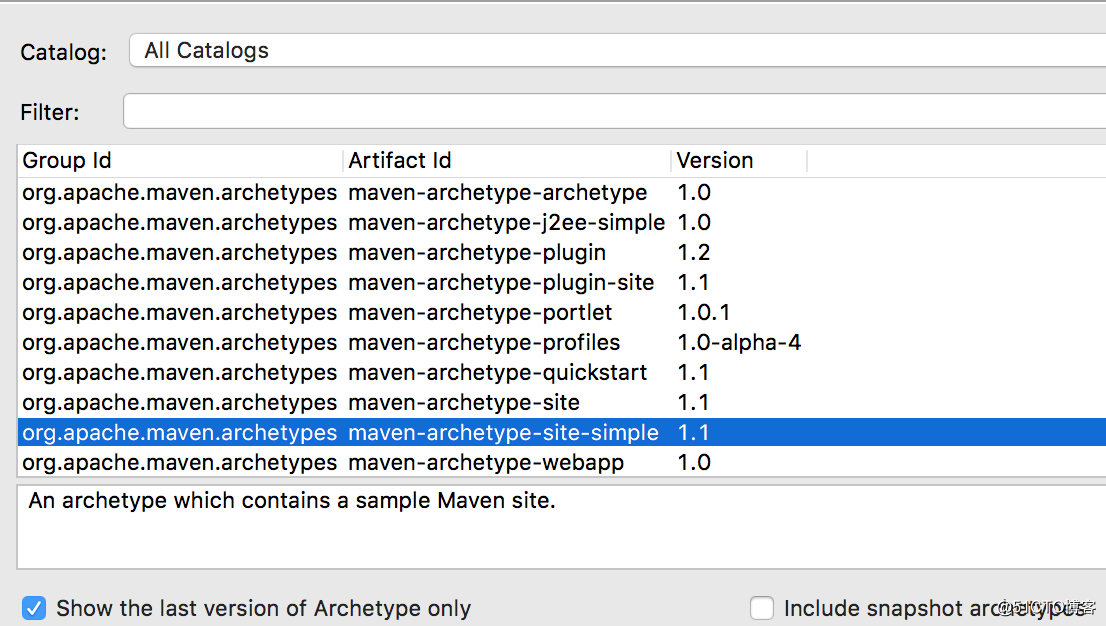Sort by the Artifact Id column header

pyautogui.click(x=507, y=161)
